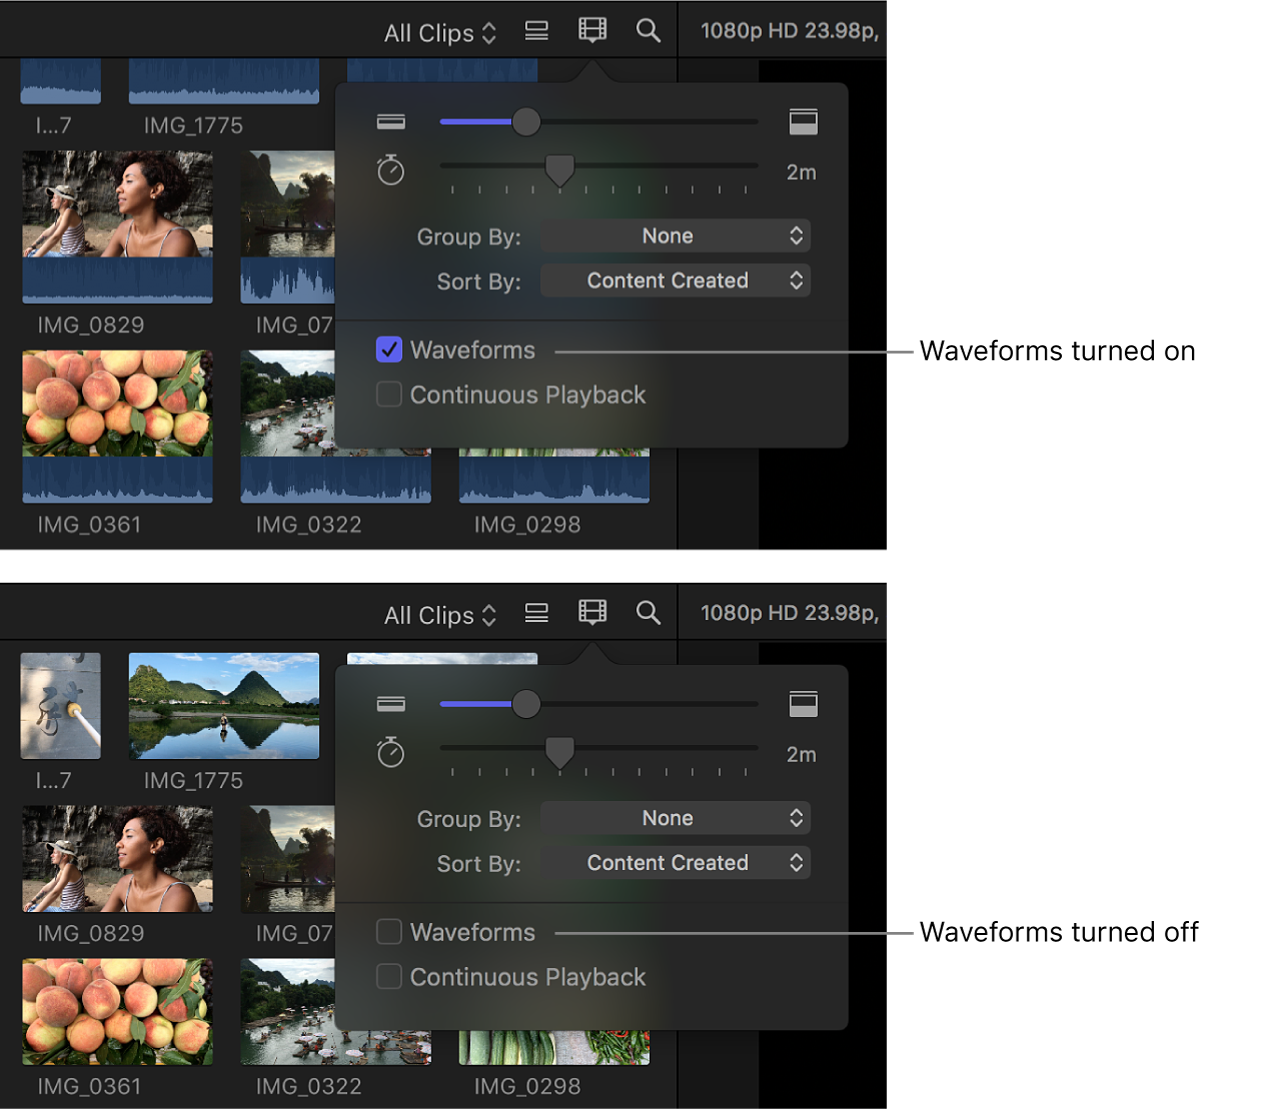Open the search icon in the lower browser
The image size is (1261, 1112).
[648, 613]
